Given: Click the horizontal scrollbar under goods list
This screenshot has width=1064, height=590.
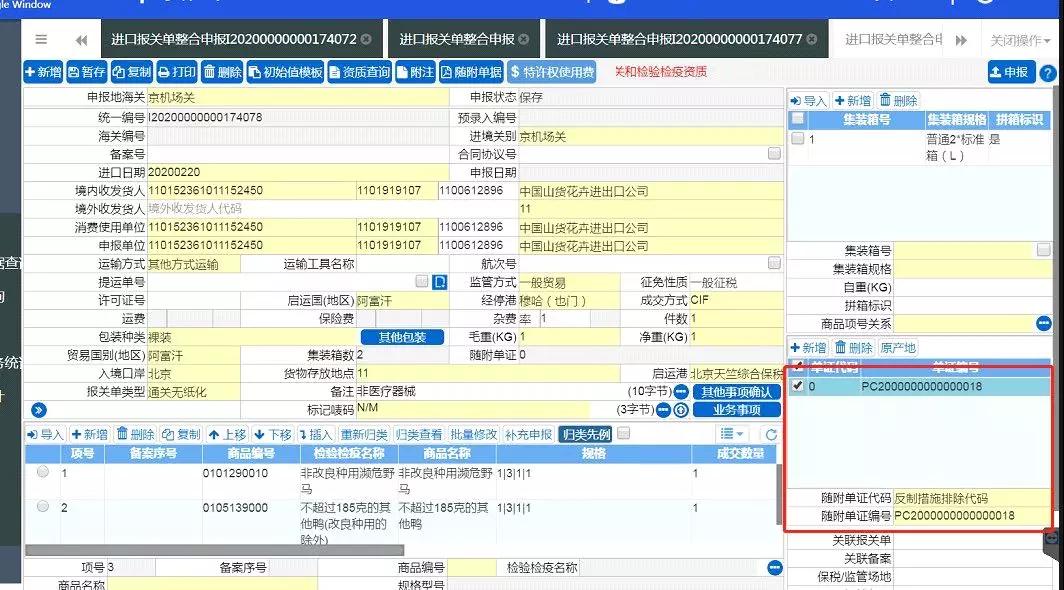Looking at the screenshot, I should (214, 550).
